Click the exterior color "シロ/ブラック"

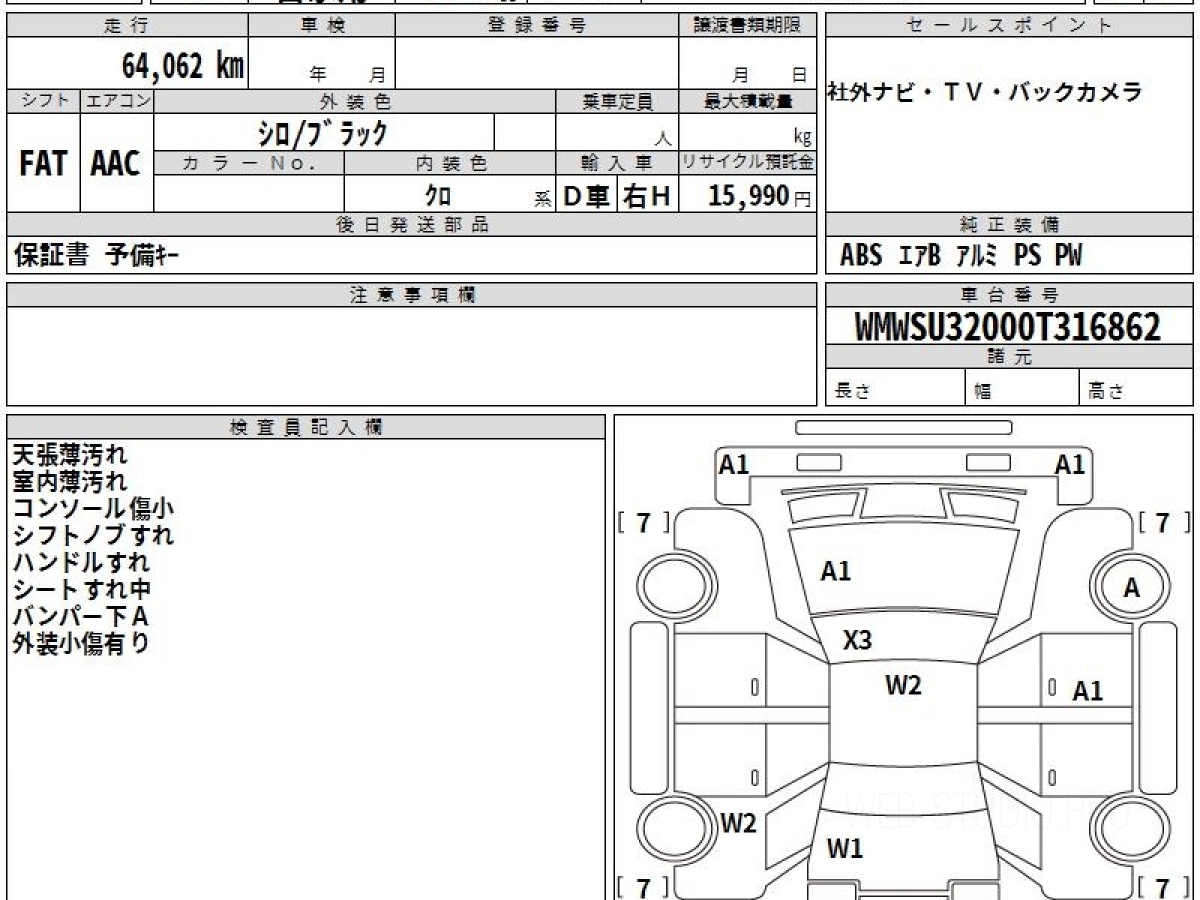323,132
